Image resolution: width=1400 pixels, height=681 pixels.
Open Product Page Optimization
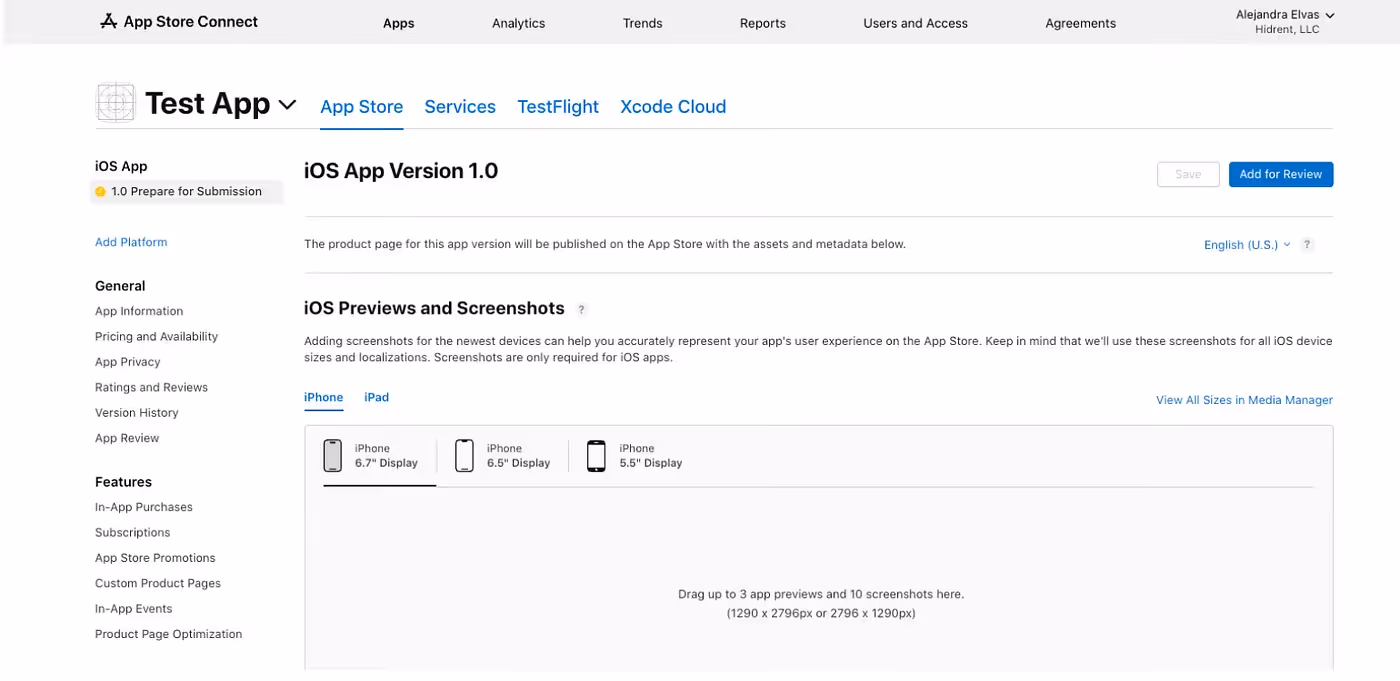point(169,634)
